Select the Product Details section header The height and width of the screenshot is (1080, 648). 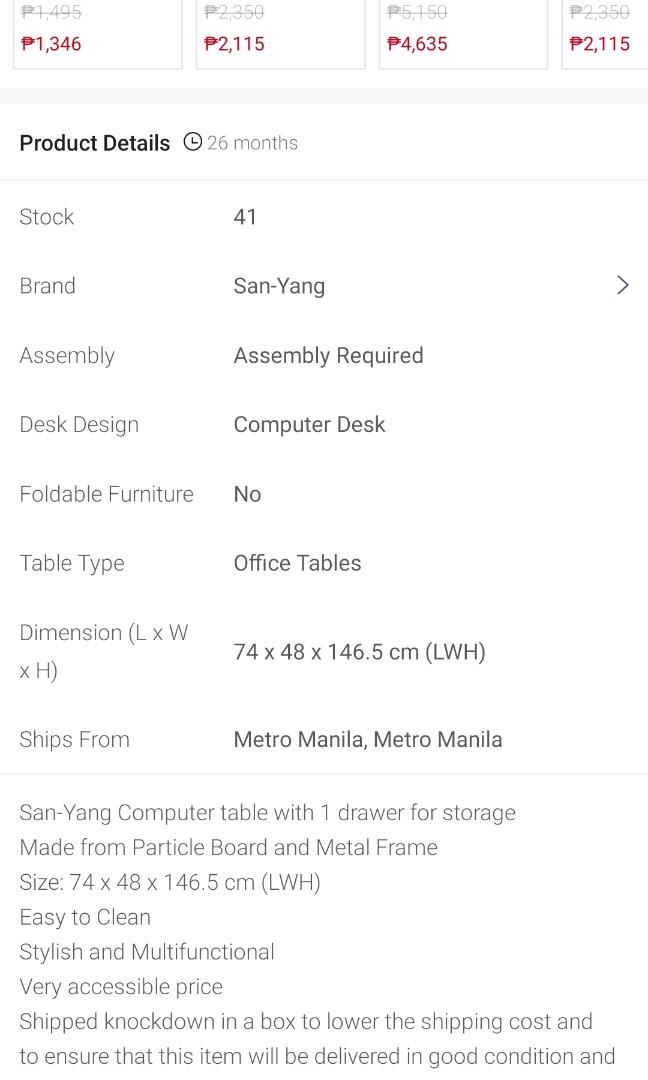(x=94, y=142)
